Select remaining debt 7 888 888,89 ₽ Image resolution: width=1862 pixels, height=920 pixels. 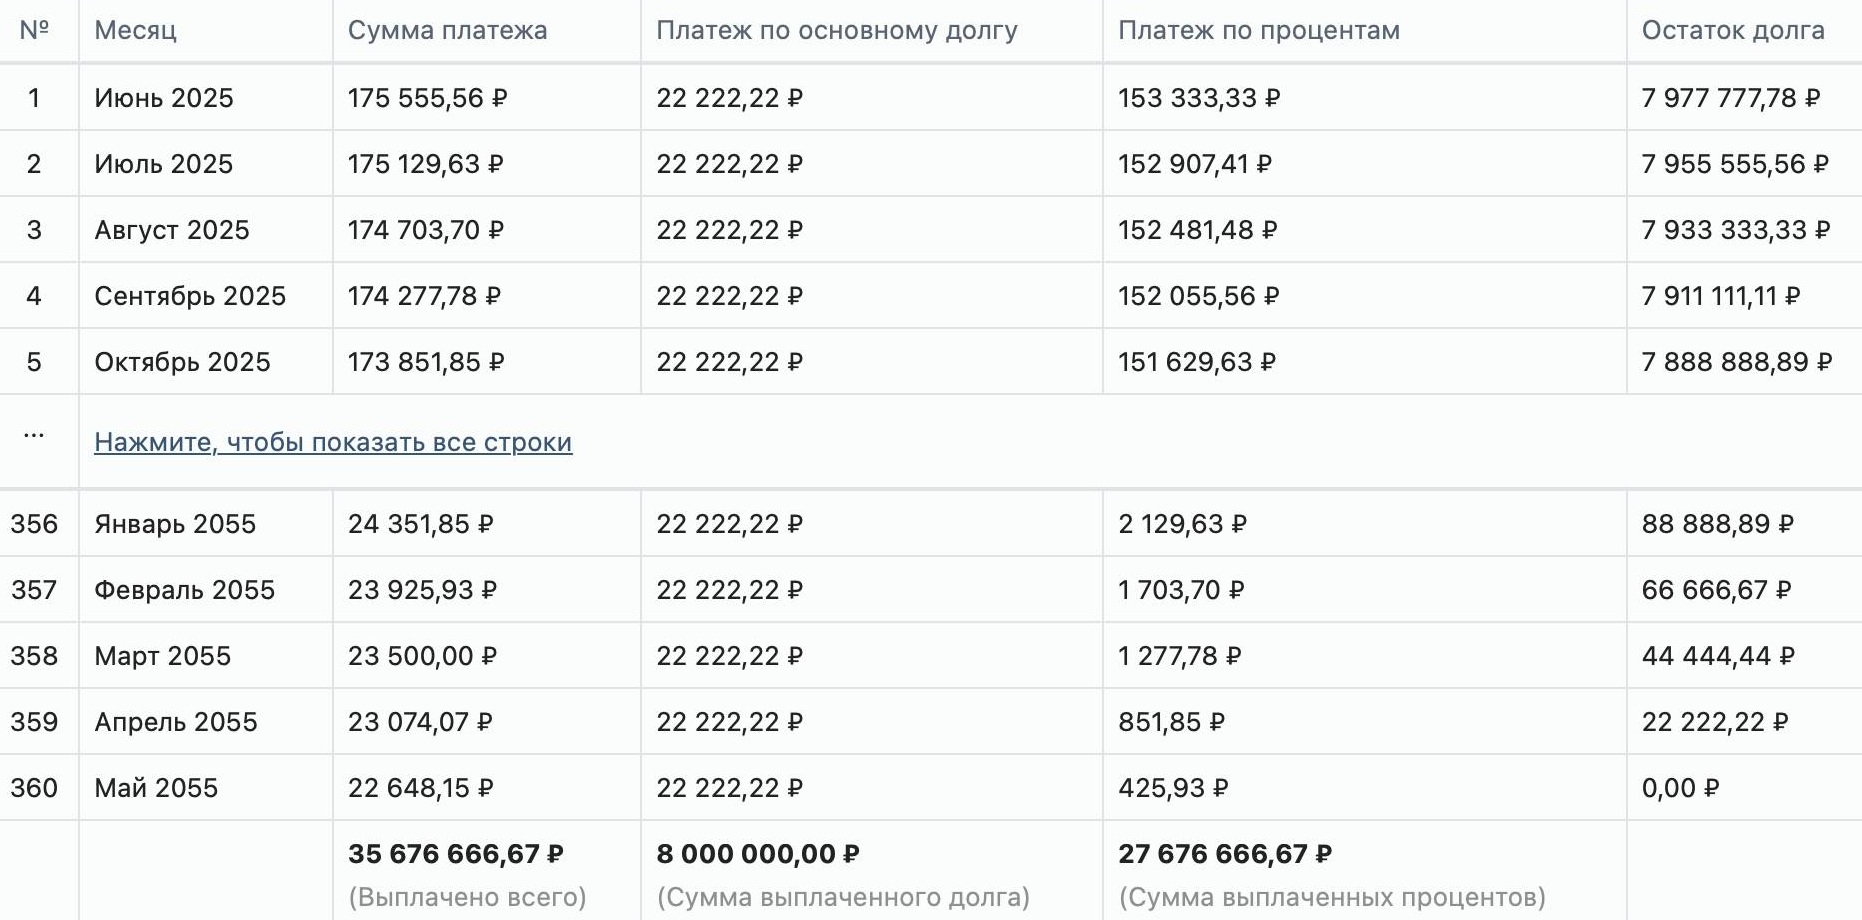[x=1737, y=362]
